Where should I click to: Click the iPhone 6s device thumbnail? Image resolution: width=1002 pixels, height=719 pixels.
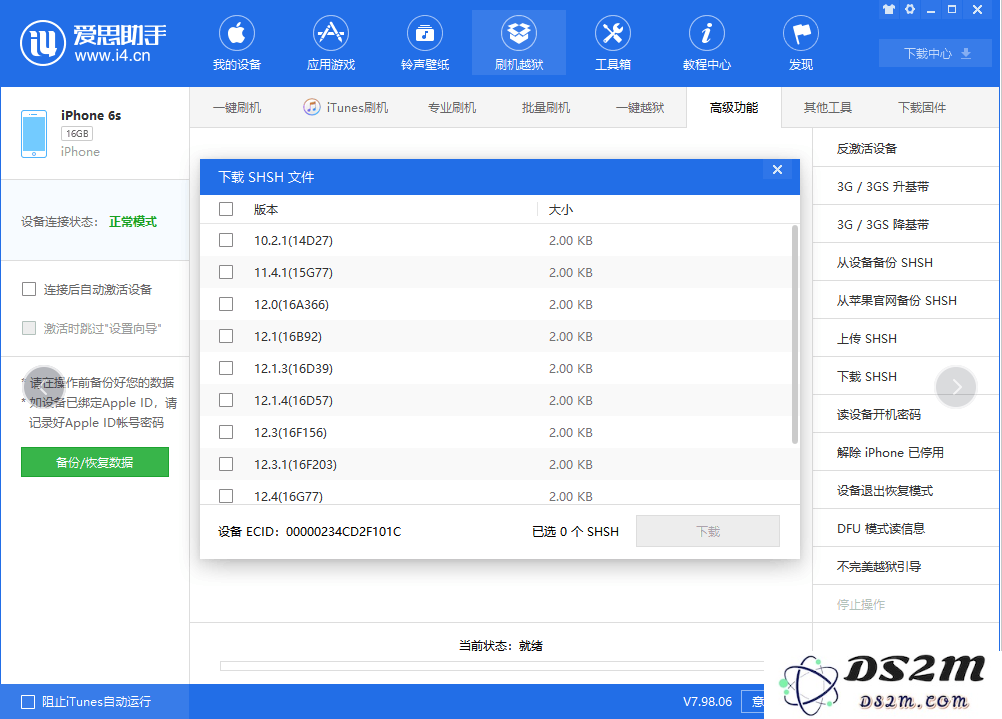[x=34, y=134]
